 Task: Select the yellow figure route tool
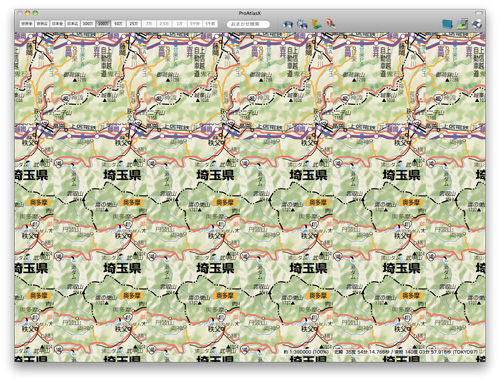point(316,24)
